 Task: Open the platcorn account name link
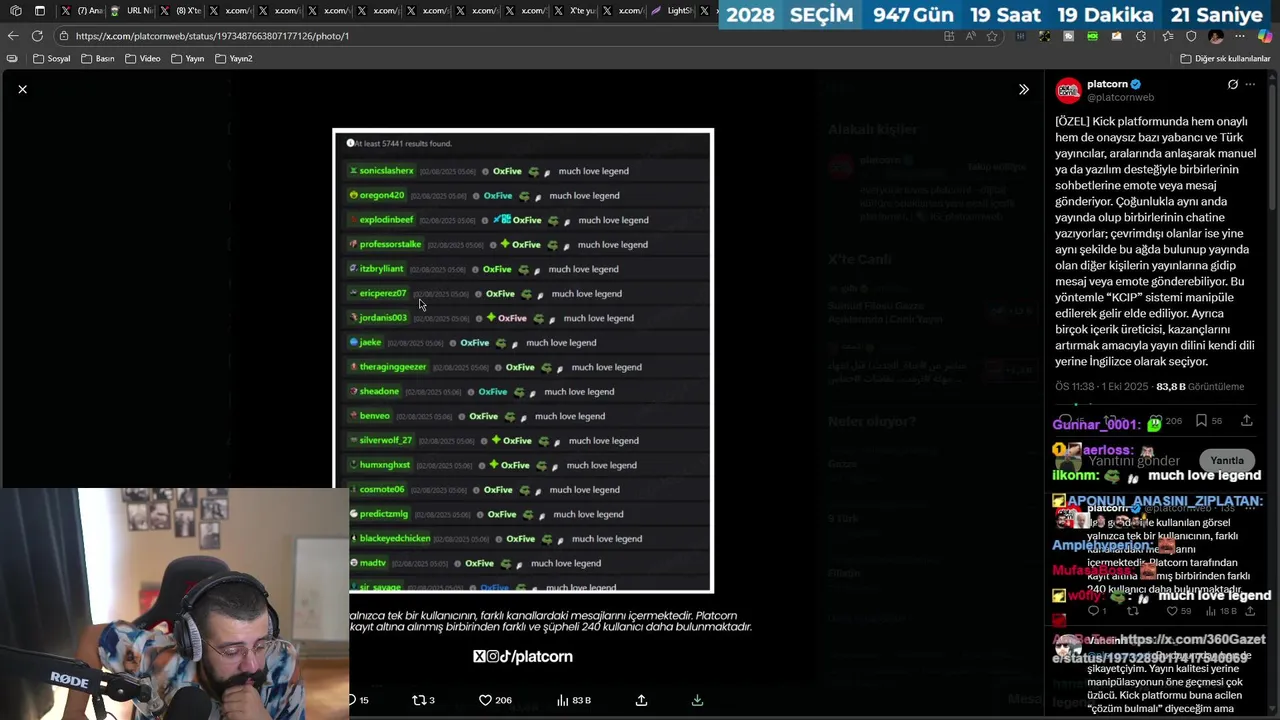pos(1107,84)
